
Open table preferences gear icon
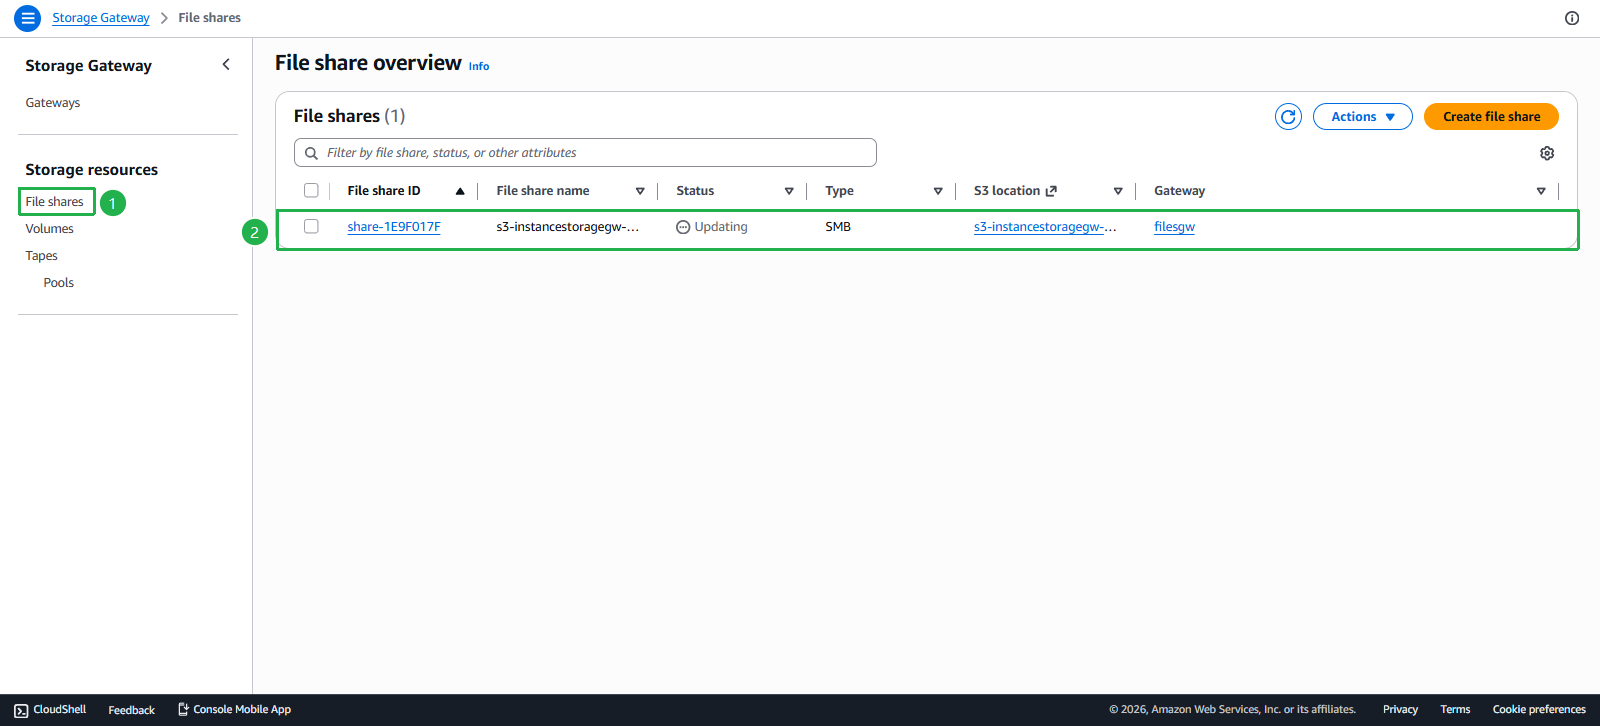pos(1547,153)
